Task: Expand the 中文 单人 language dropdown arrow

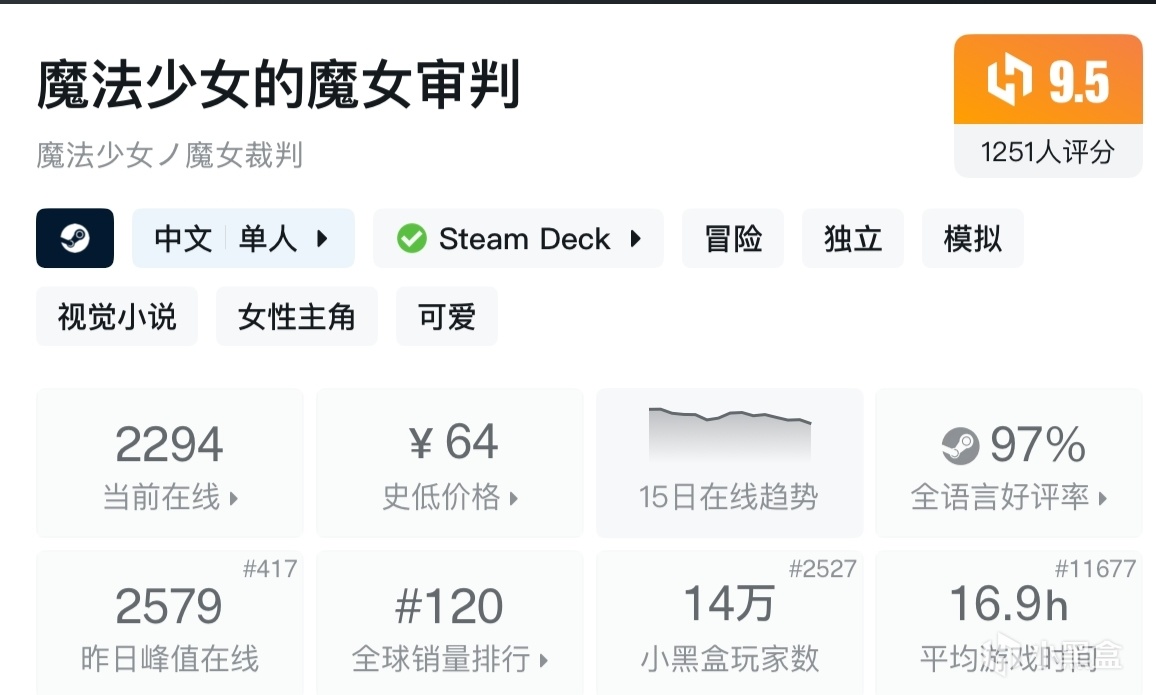Action: tap(322, 239)
